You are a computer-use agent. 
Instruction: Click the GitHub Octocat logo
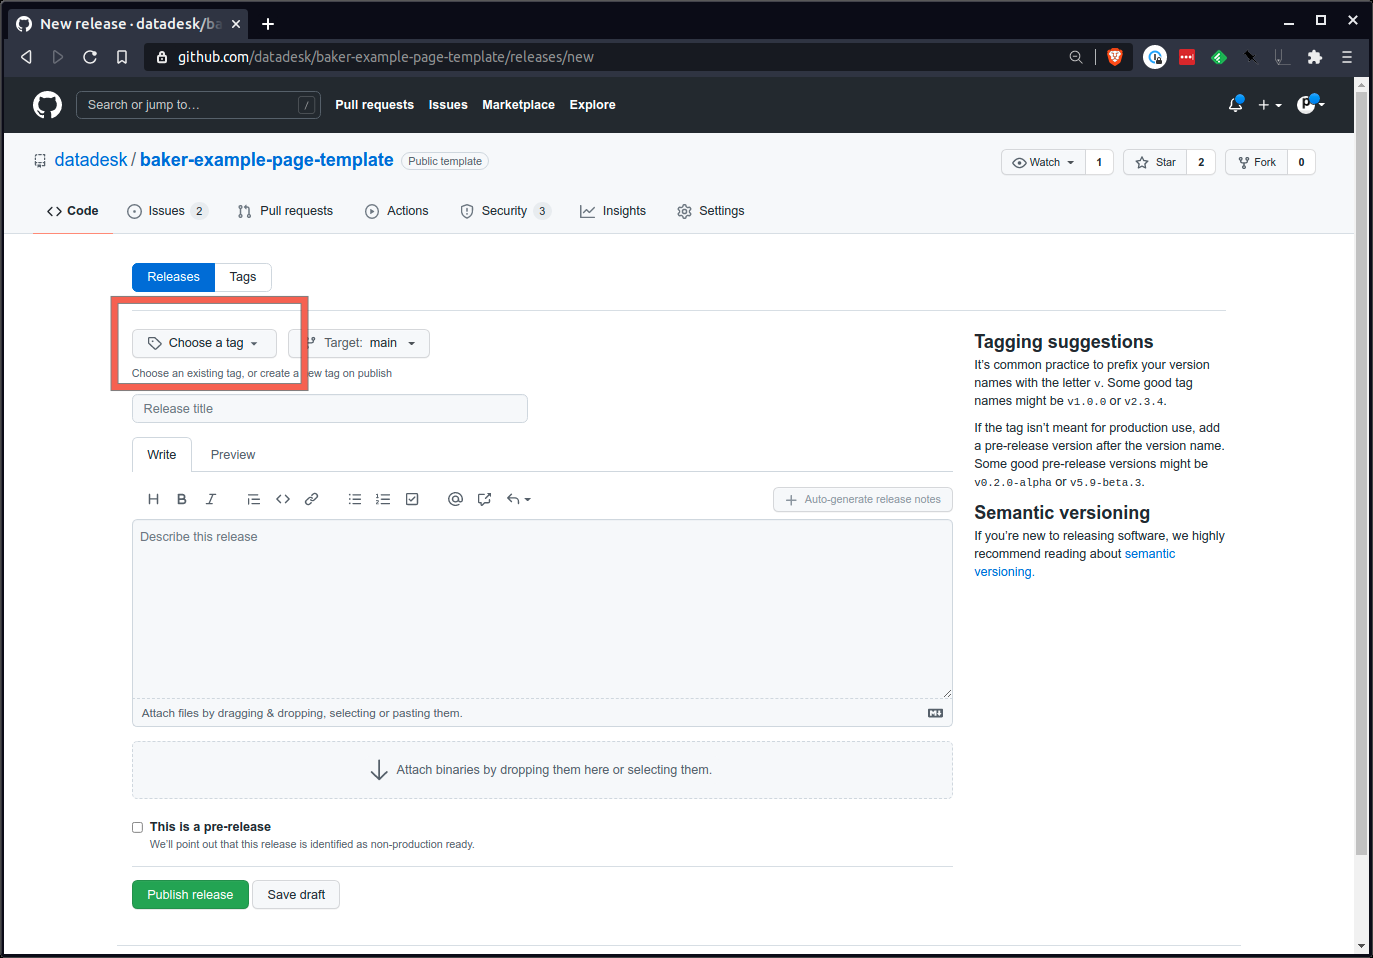pyautogui.click(x=47, y=105)
